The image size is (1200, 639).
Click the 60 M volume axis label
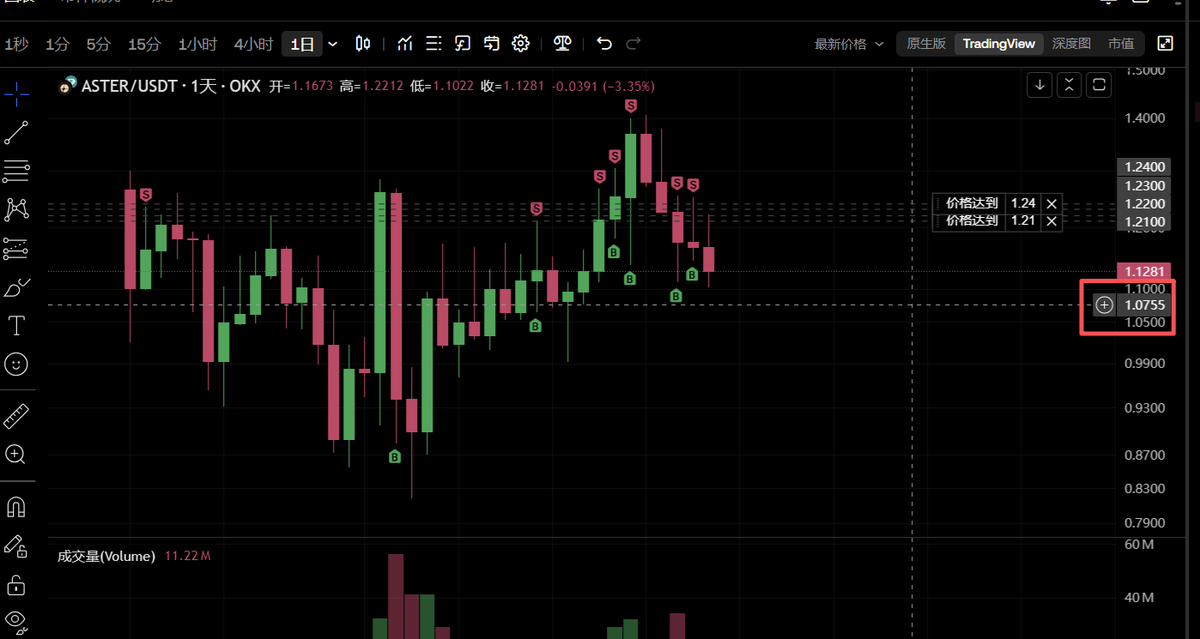[1140, 545]
